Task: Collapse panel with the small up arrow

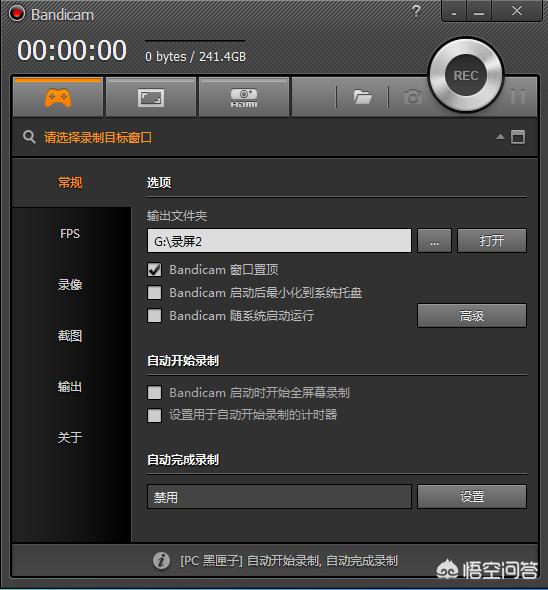Action: (500, 137)
